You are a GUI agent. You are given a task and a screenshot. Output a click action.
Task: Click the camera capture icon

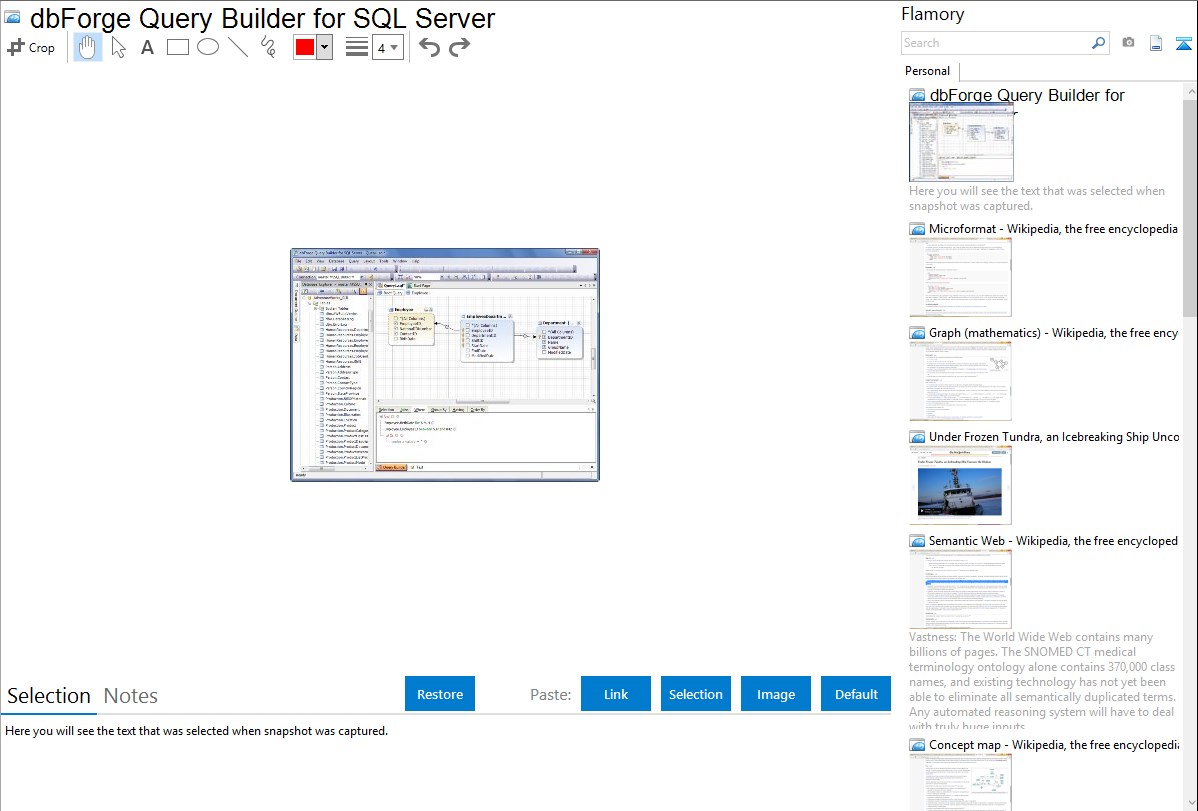coord(1128,43)
